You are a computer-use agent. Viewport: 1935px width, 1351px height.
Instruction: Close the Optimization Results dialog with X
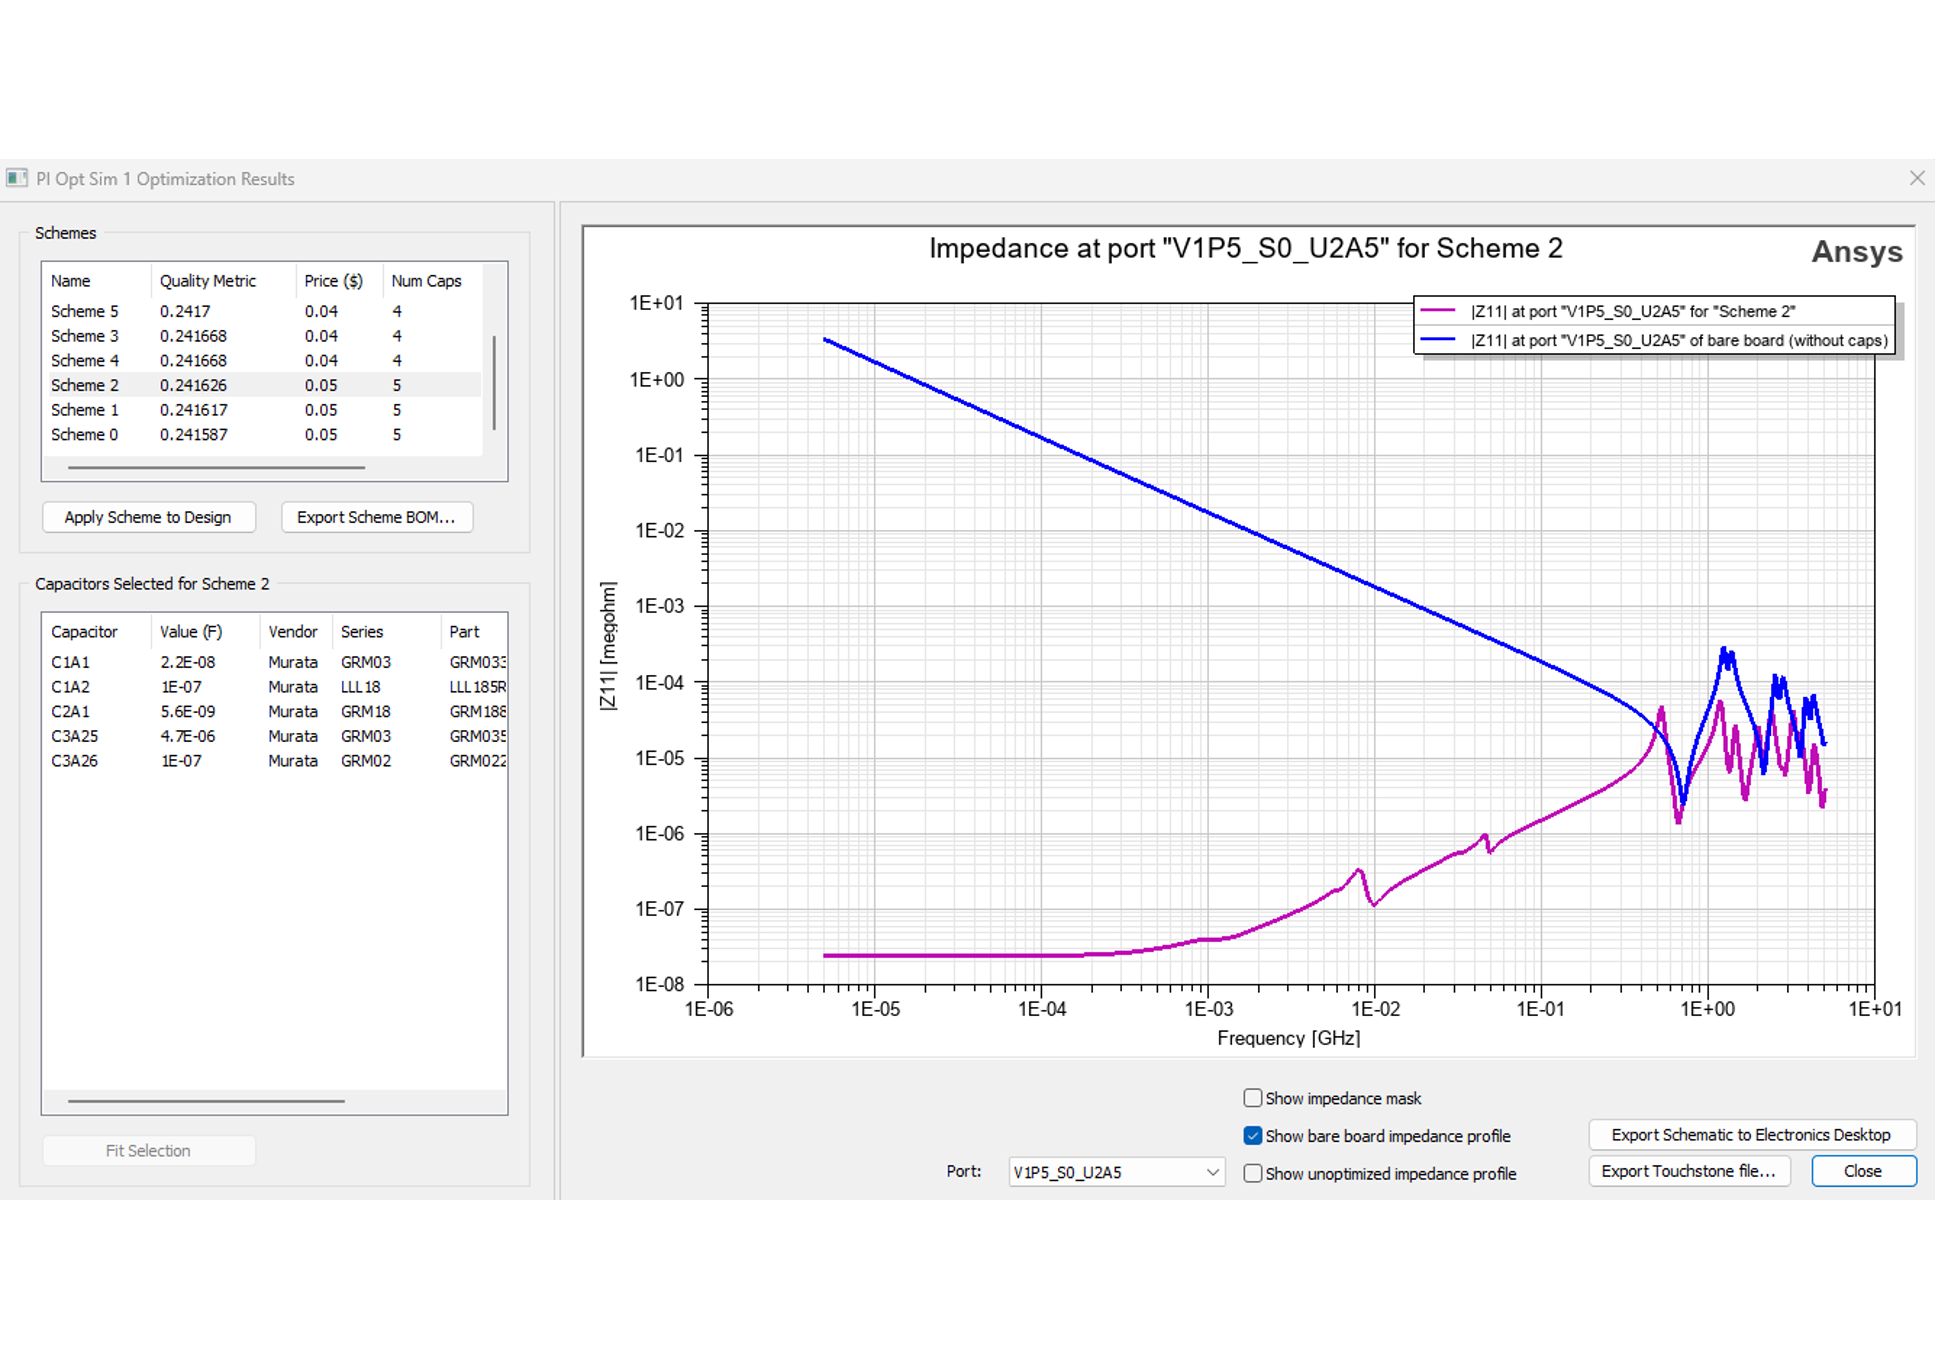coord(1916,178)
